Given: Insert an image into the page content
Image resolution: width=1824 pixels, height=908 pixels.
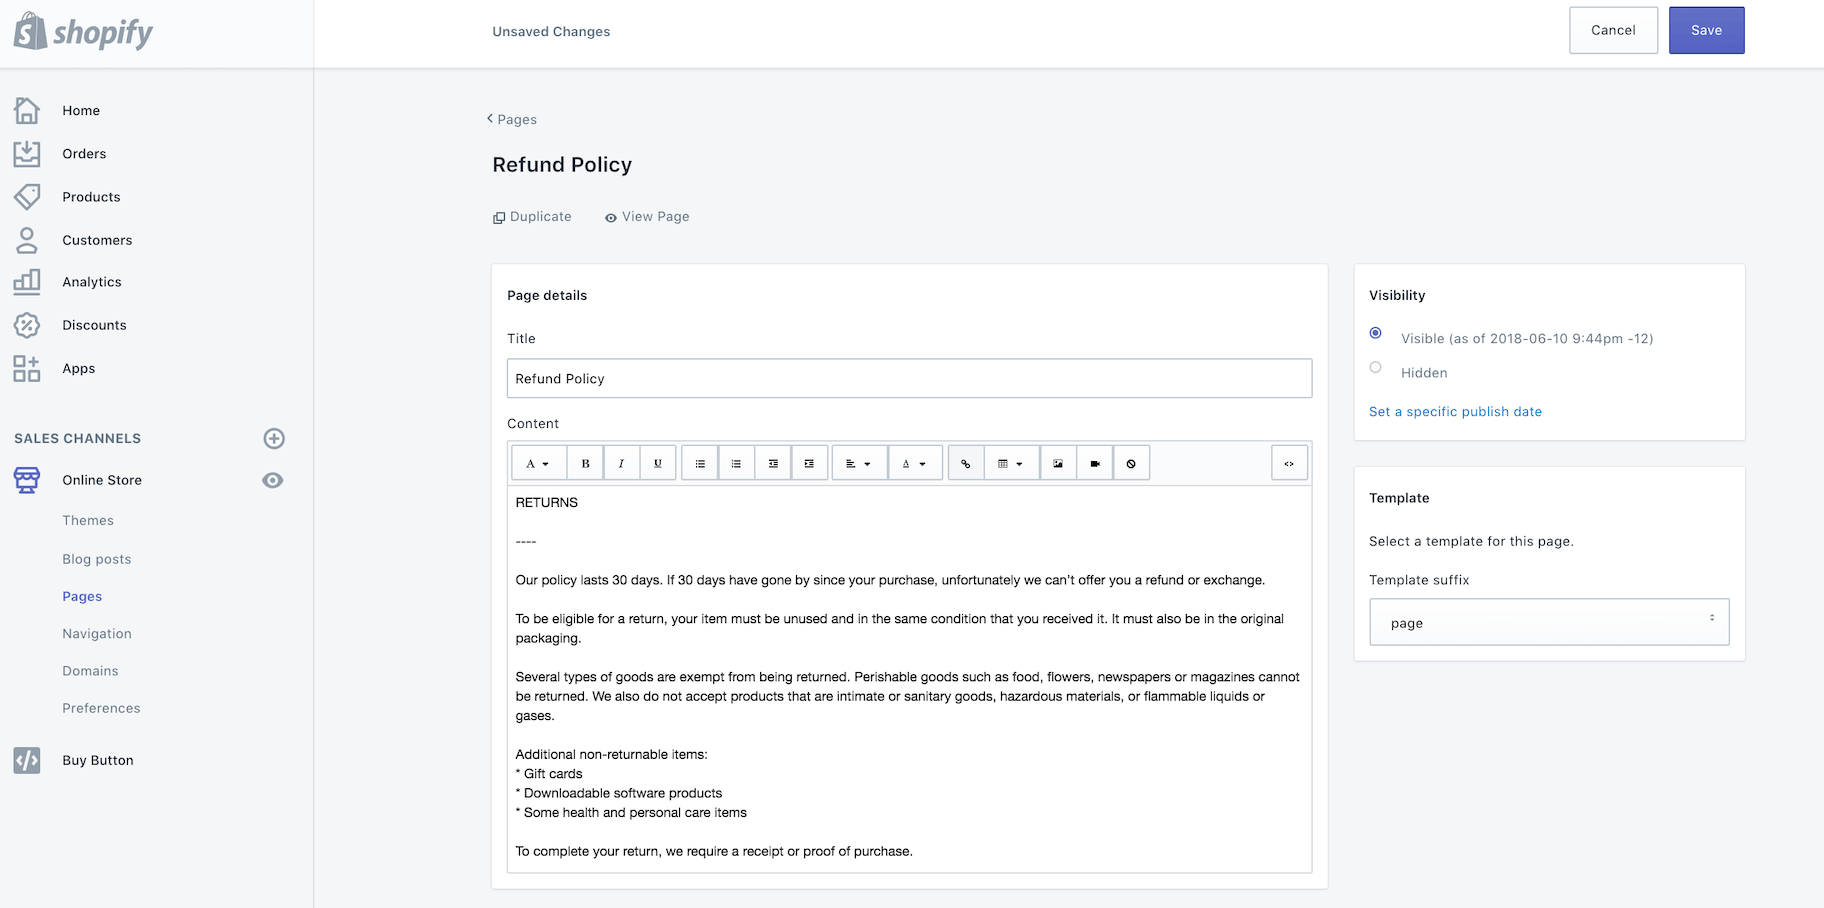Looking at the screenshot, I should (x=1058, y=464).
